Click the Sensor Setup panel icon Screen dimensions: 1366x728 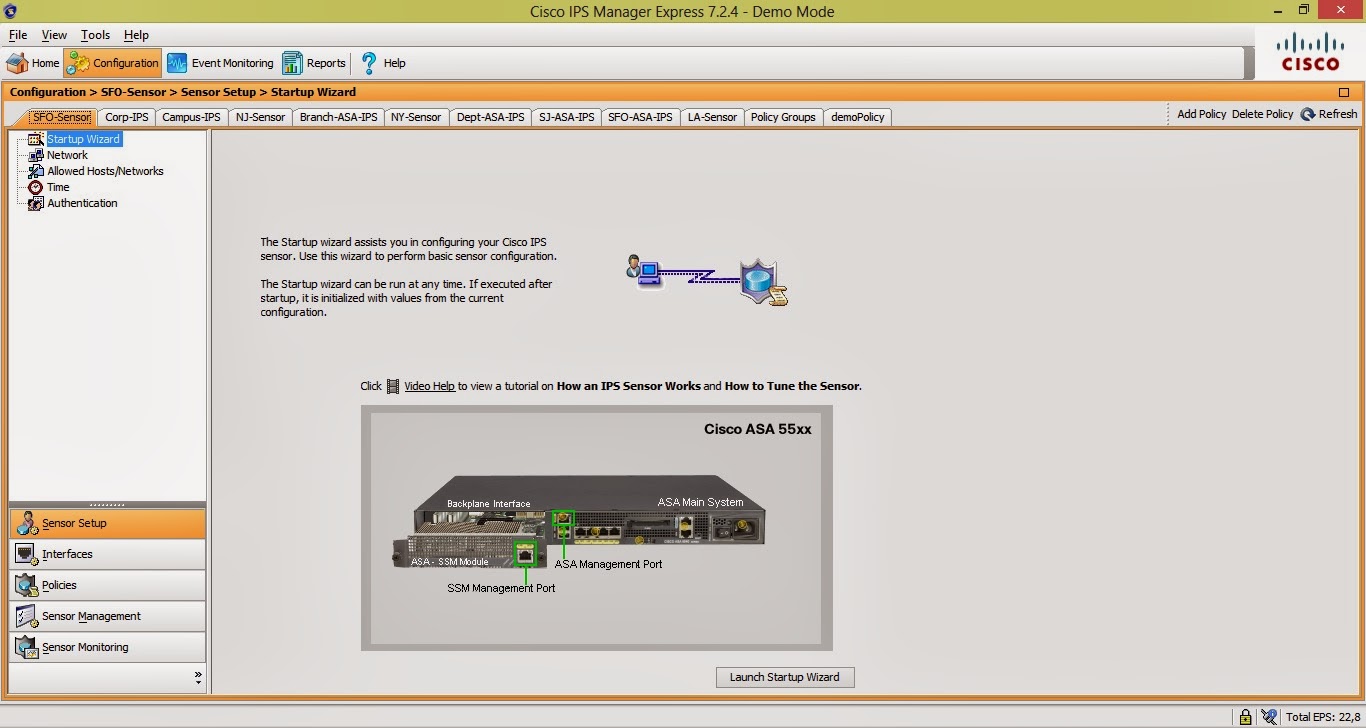point(27,523)
